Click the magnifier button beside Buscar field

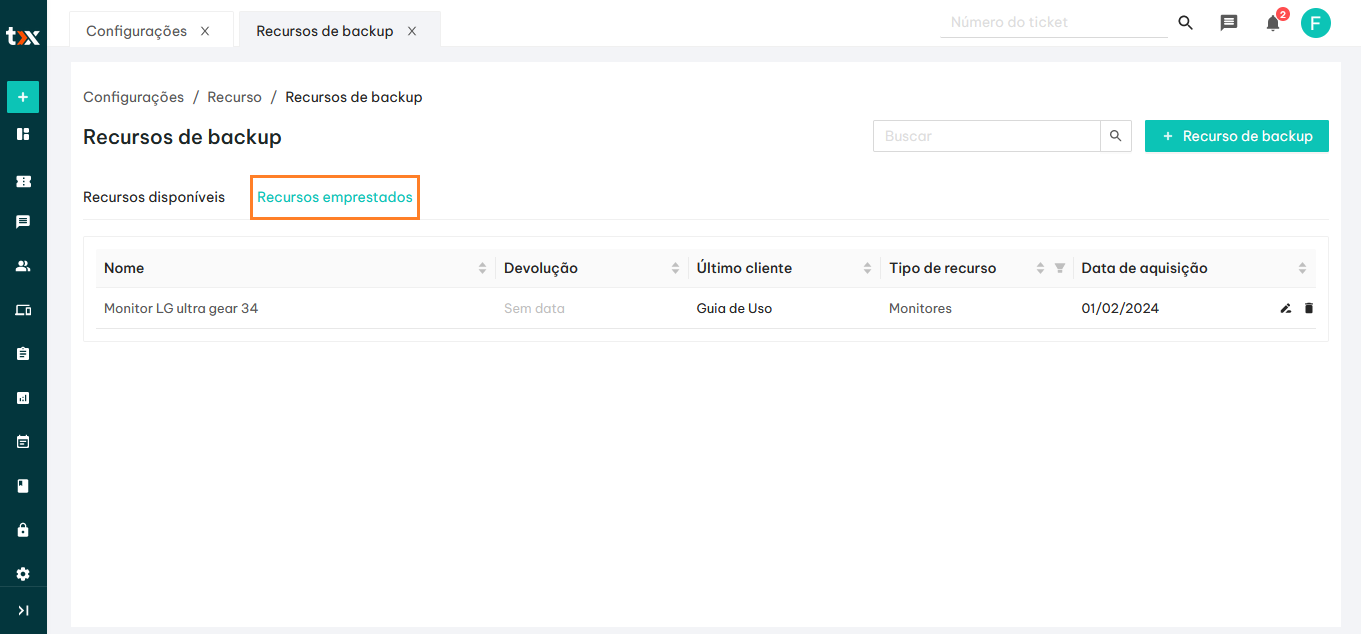(1116, 136)
